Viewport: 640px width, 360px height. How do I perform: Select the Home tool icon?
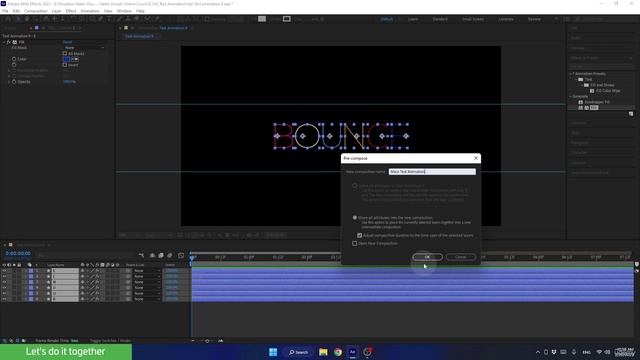click(8, 19)
